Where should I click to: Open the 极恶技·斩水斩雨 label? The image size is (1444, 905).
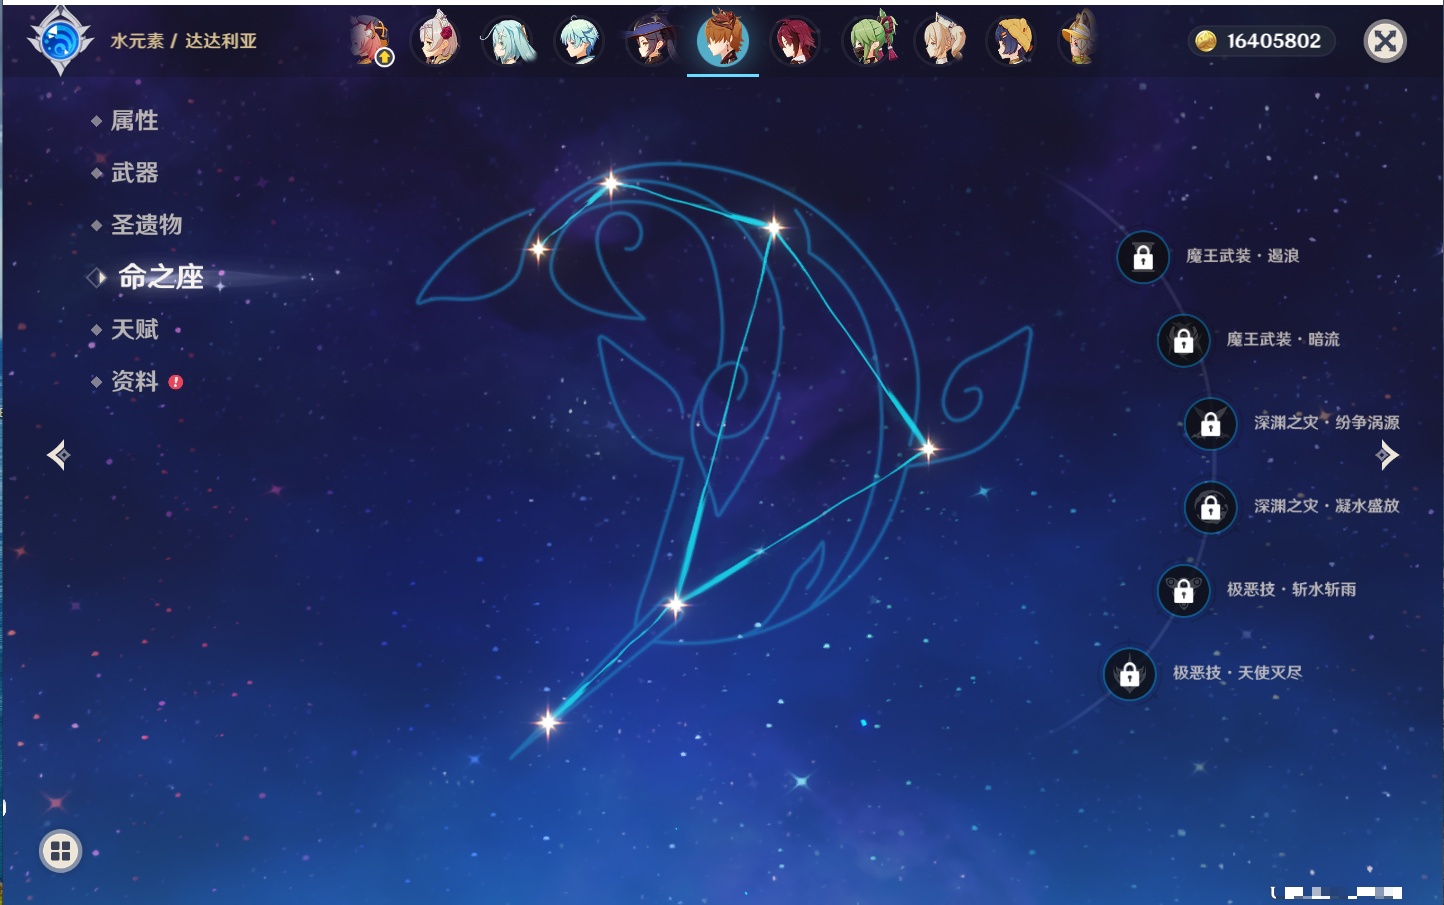pos(1291,589)
